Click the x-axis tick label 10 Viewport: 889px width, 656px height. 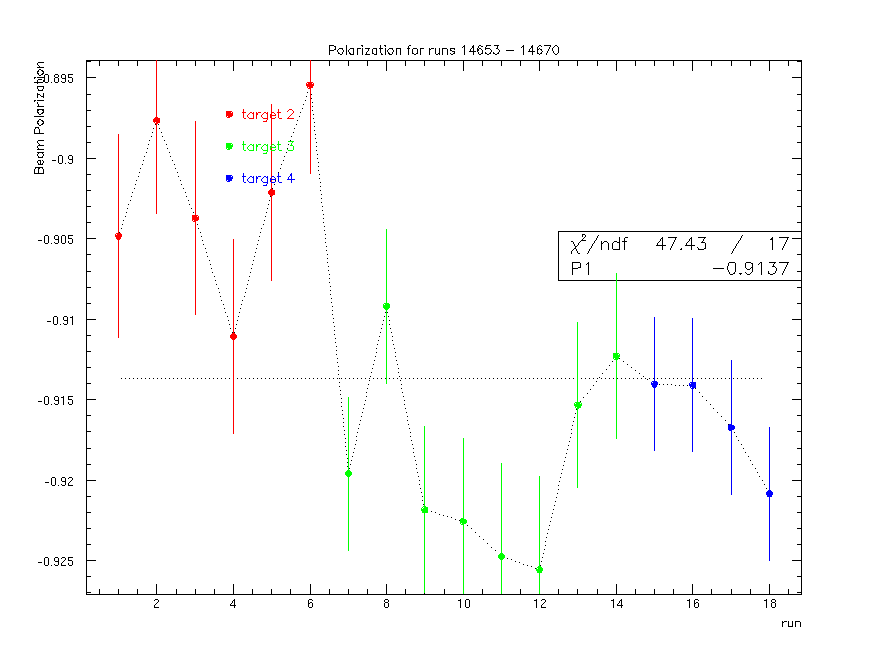[x=464, y=604]
